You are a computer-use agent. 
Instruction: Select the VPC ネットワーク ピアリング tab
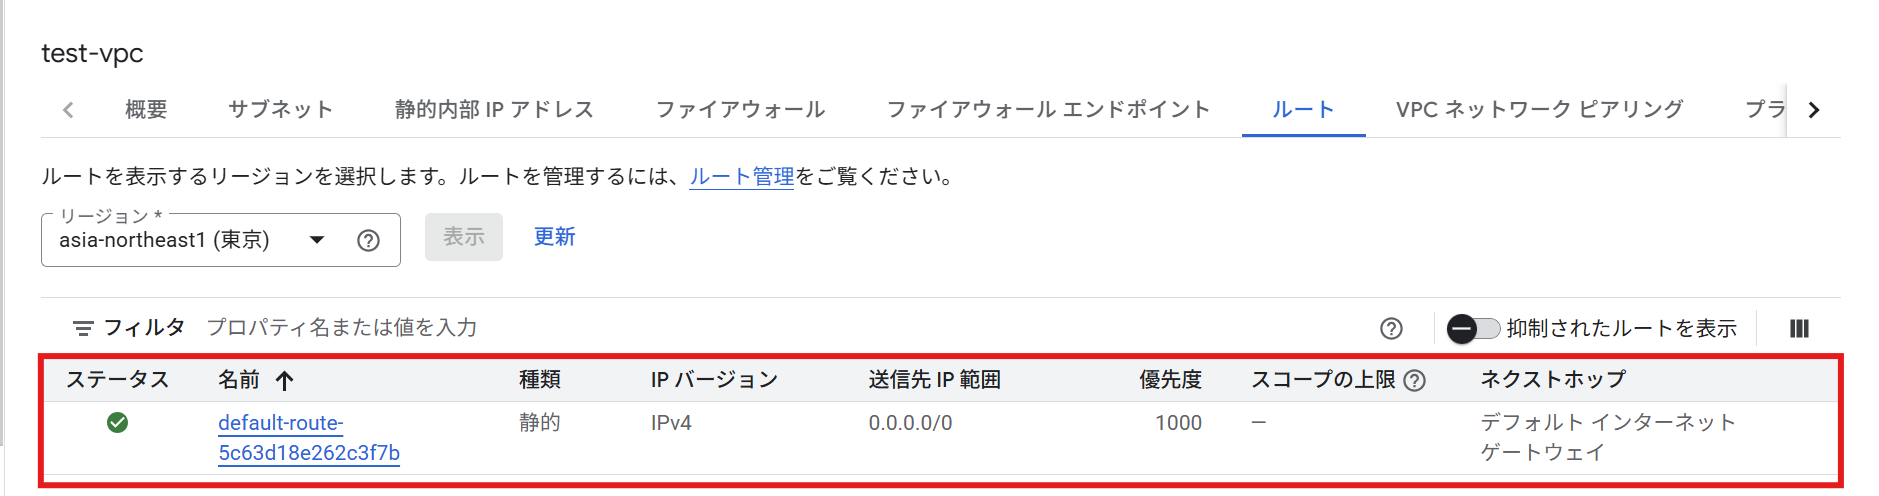(1539, 110)
